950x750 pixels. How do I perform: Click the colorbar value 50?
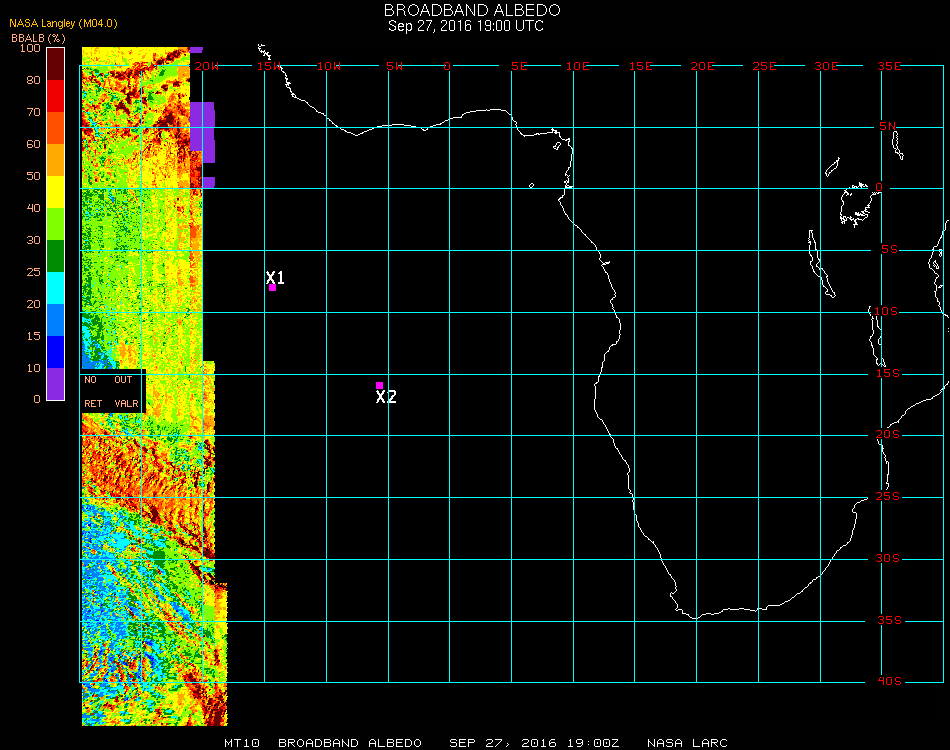[33, 176]
